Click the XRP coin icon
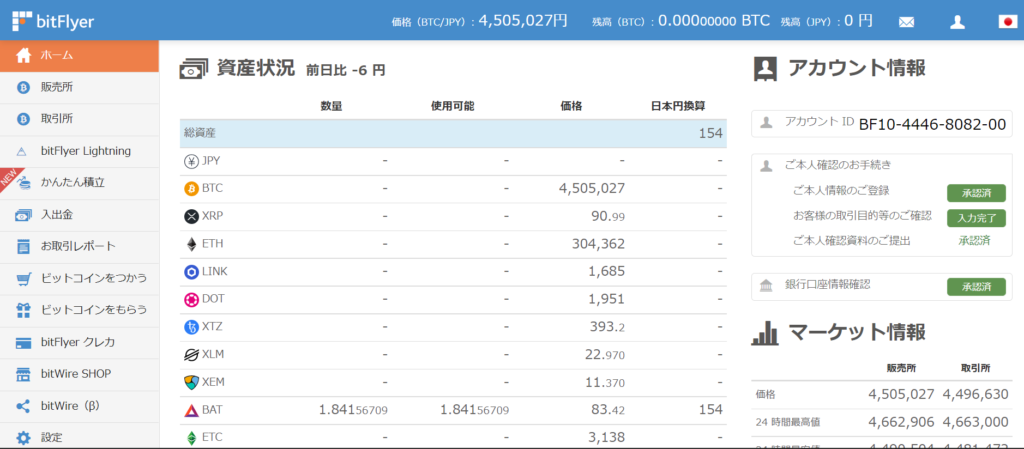1024x449 pixels. tap(192, 216)
